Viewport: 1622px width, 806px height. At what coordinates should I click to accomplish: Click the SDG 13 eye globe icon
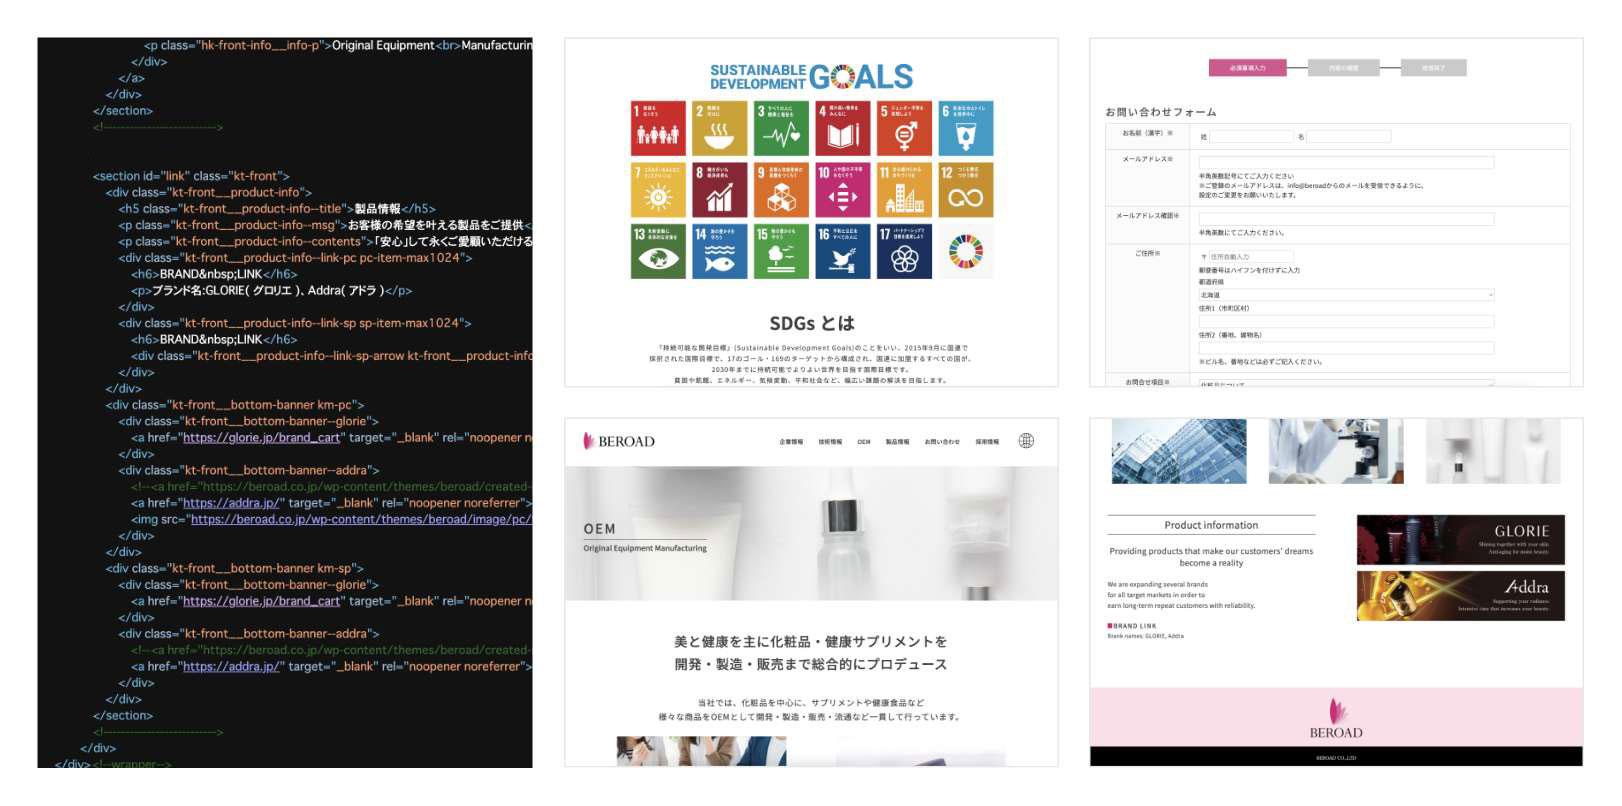(x=657, y=252)
